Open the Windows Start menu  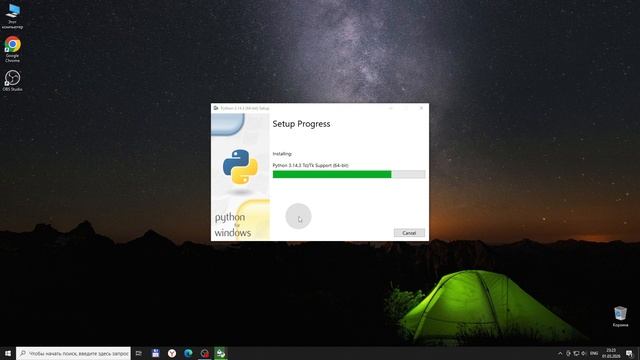pyautogui.click(x=8, y=353)
